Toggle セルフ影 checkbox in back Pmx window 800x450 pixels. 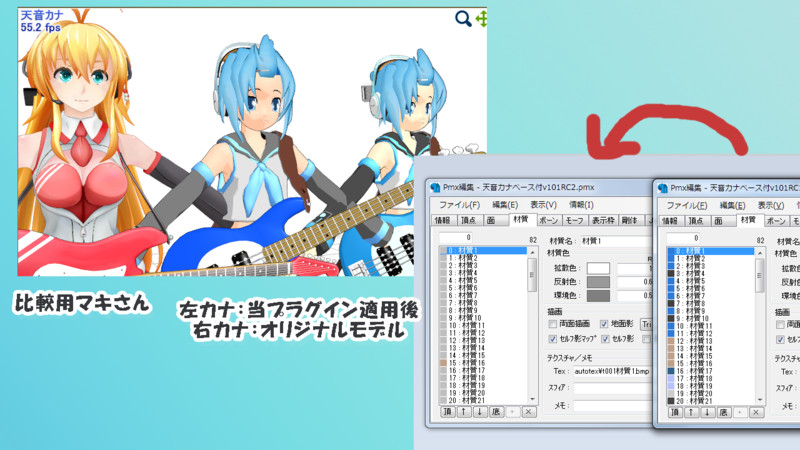[x=605, y=339]
